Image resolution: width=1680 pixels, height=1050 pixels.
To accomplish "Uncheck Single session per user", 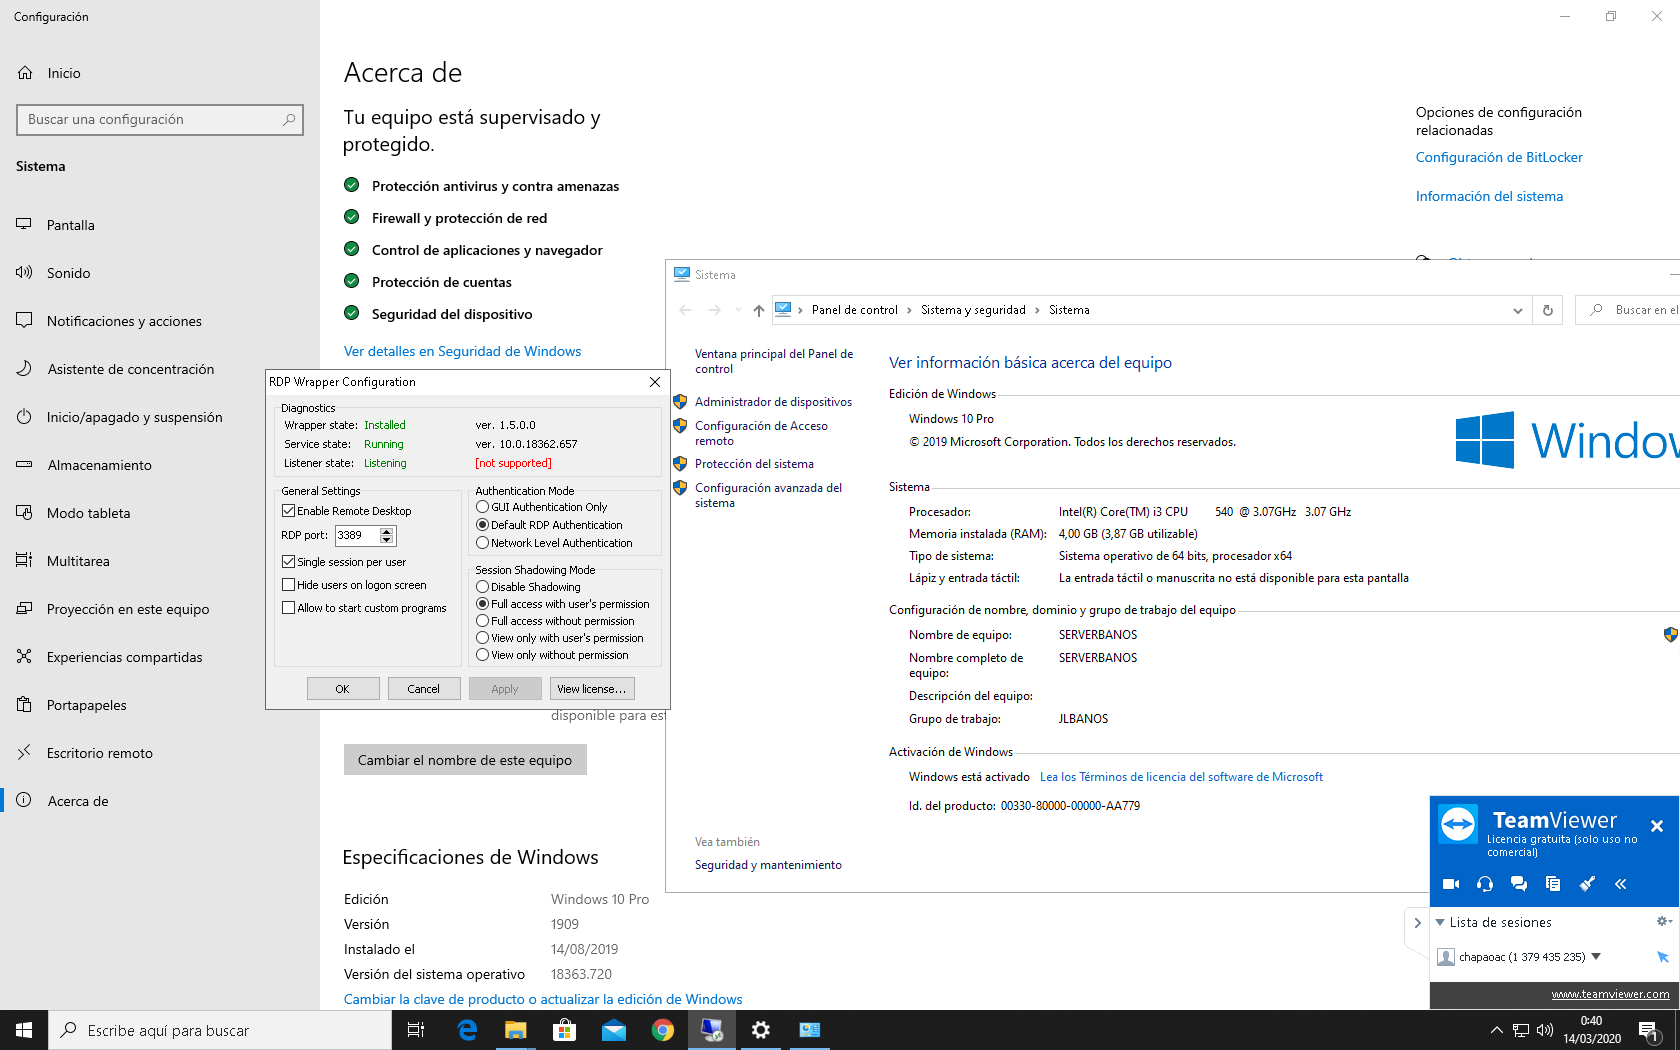I will click(x=288, y=561).
